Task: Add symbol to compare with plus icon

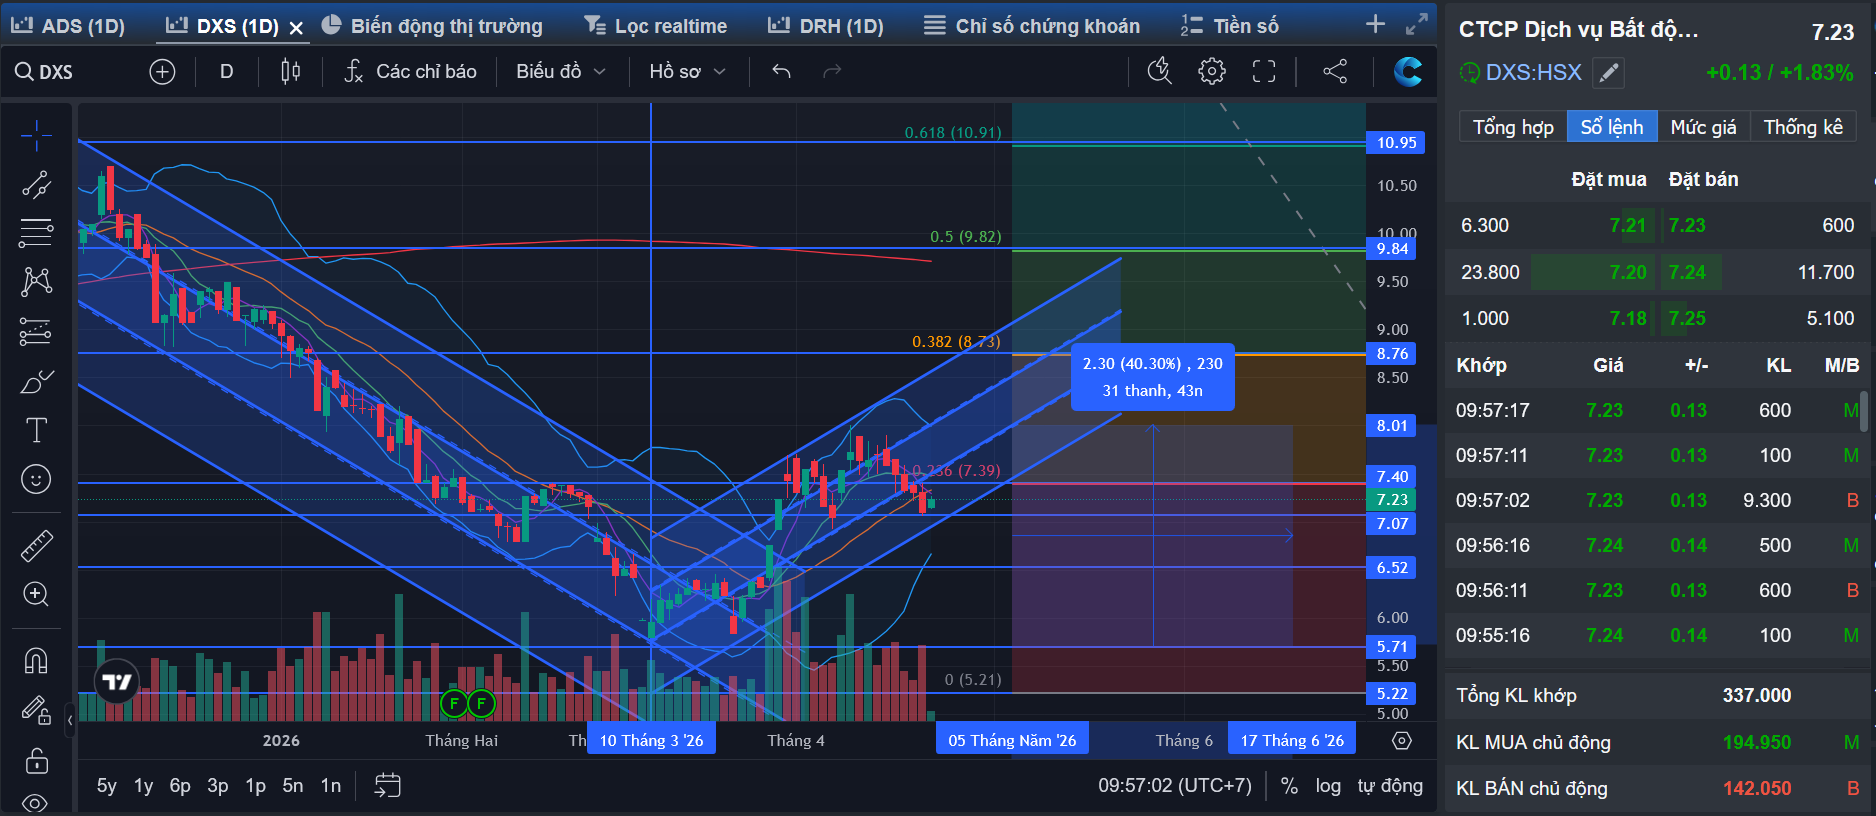Action: click(x=162, y=71)
